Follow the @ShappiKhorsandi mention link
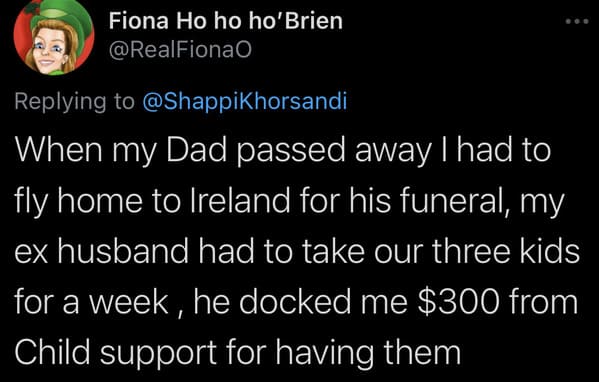Screen dimensions: 599x382 pos(245,102)
